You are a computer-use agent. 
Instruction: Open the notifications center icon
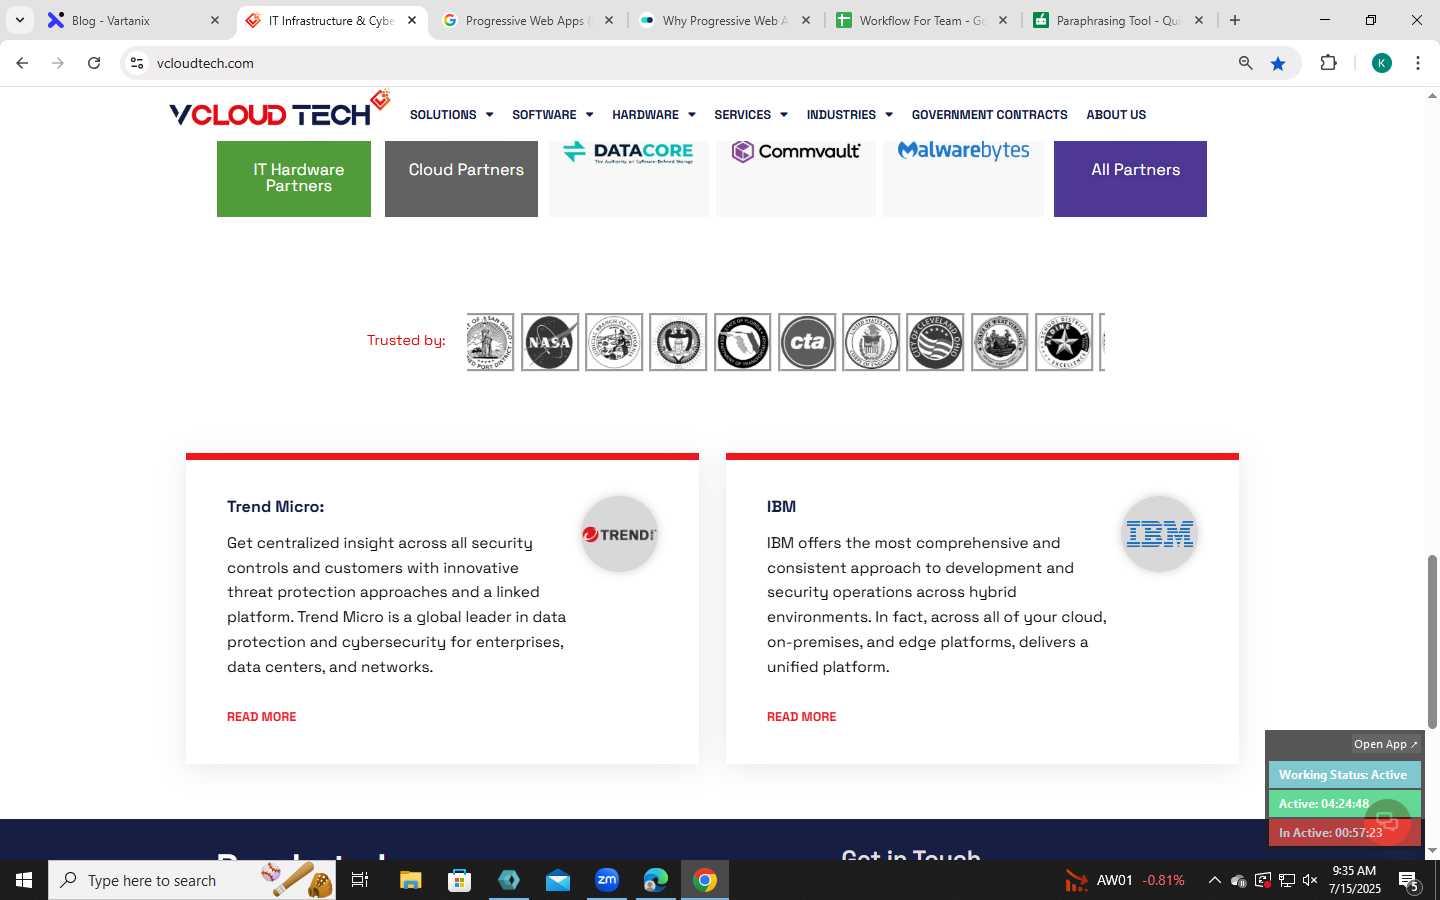click(1409, 881)
